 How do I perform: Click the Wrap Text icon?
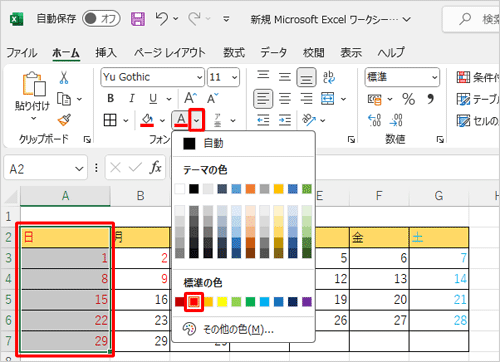coord(329,77)
